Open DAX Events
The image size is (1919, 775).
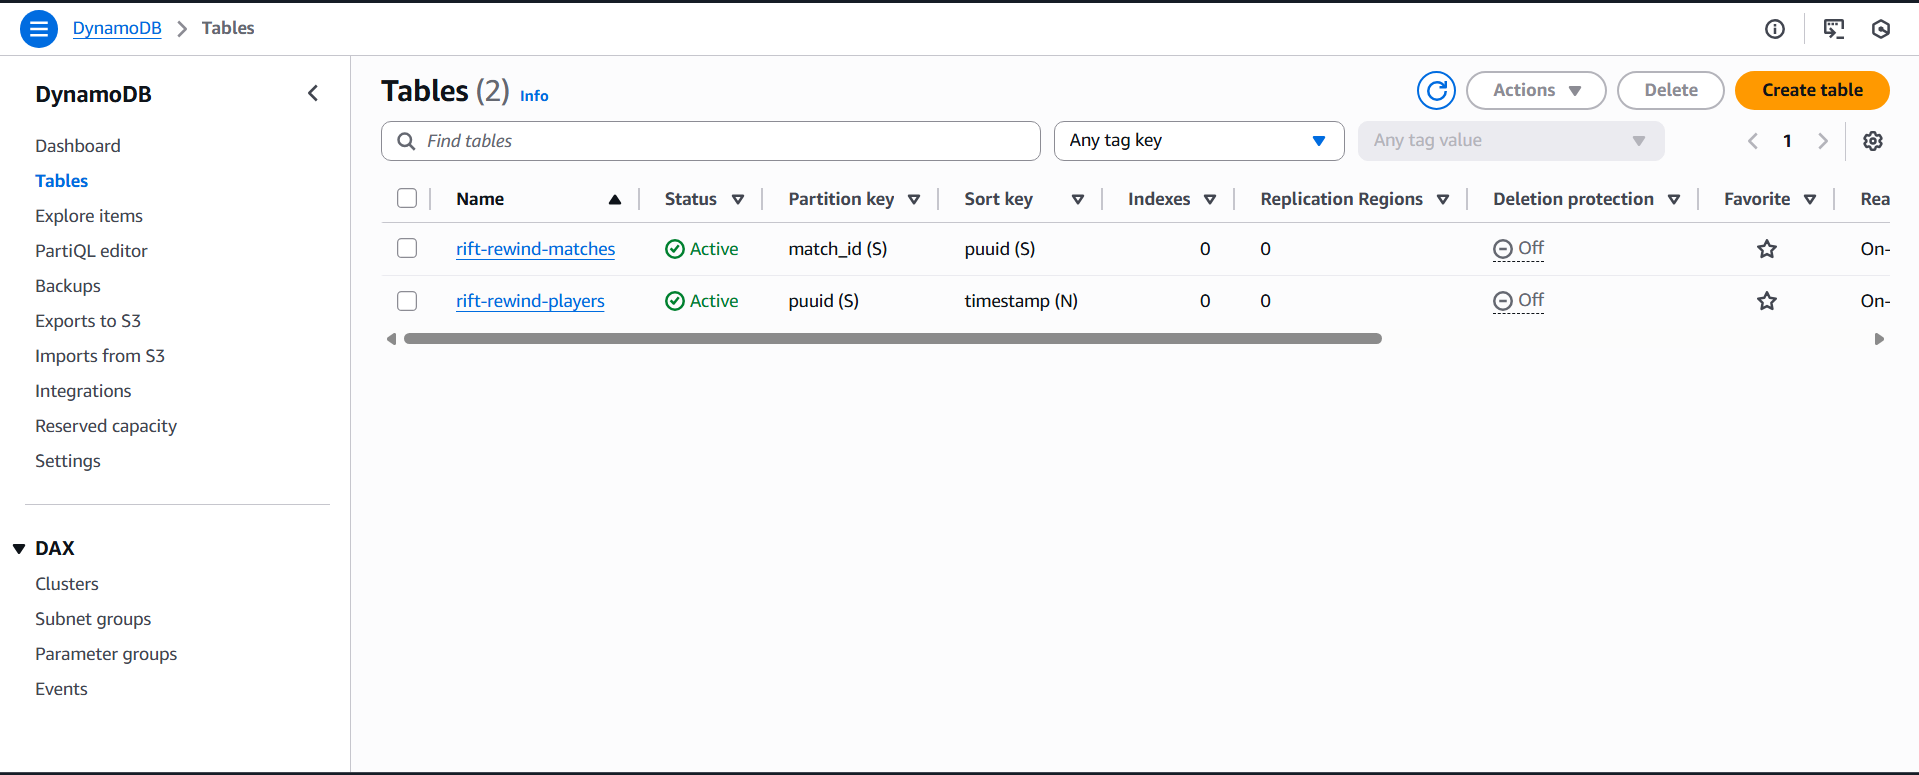[61, 689]
